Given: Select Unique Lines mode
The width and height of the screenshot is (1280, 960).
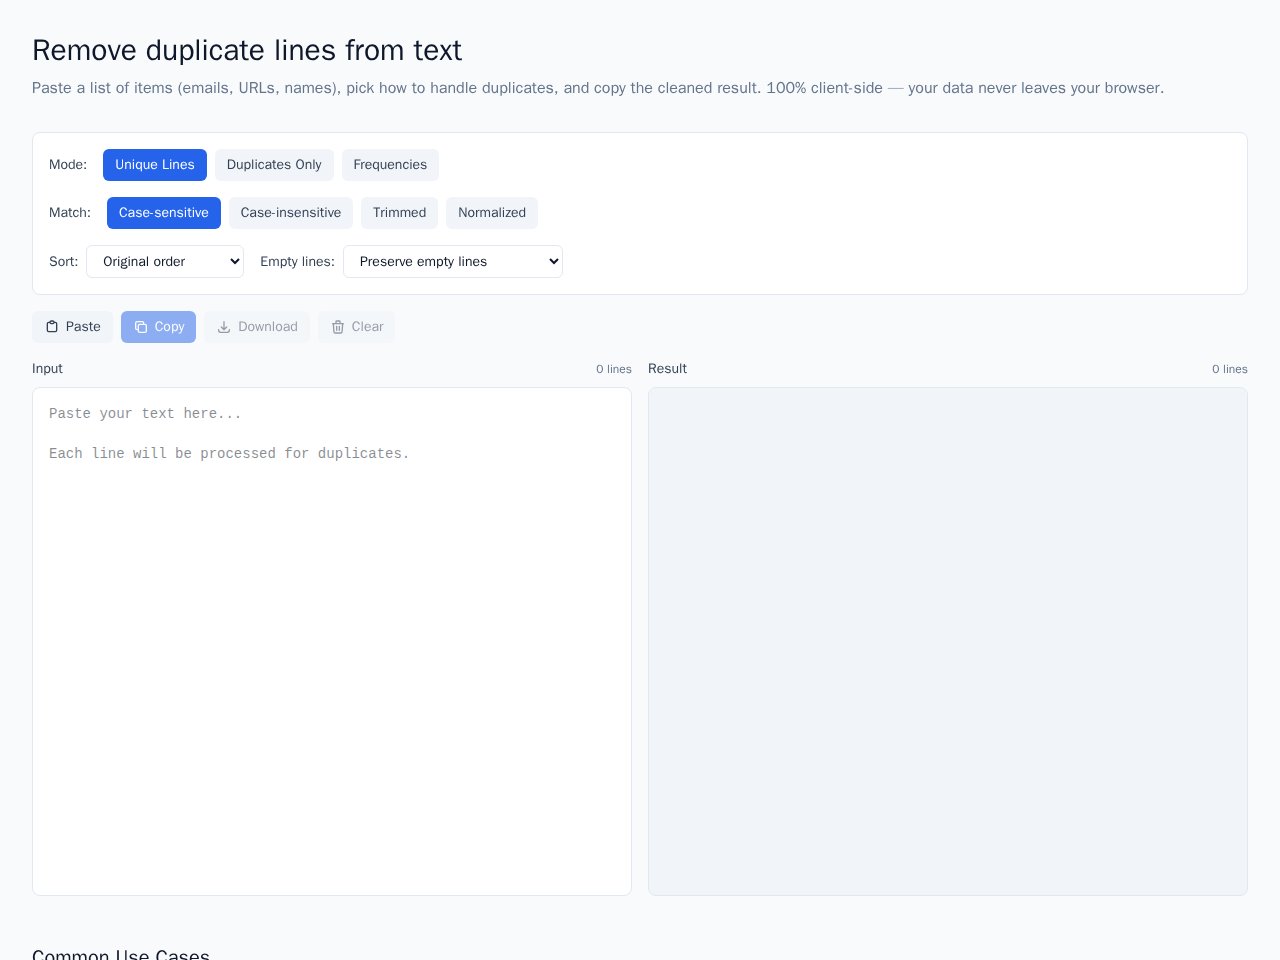Looking at the screenshot, I should (155, 165).
